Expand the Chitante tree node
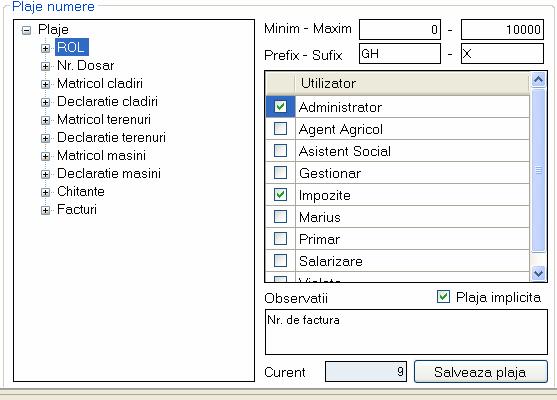This screenshot has height=400, width=557. click(x=45, y=192)
